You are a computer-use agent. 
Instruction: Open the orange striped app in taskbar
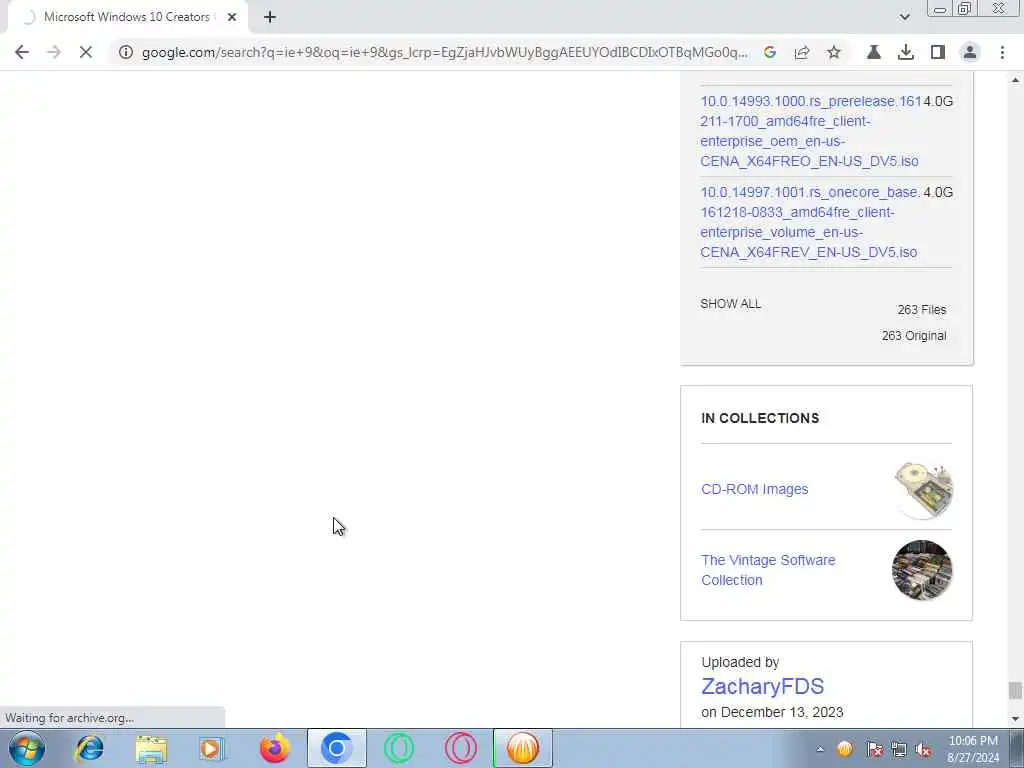(x=522, y=748)
